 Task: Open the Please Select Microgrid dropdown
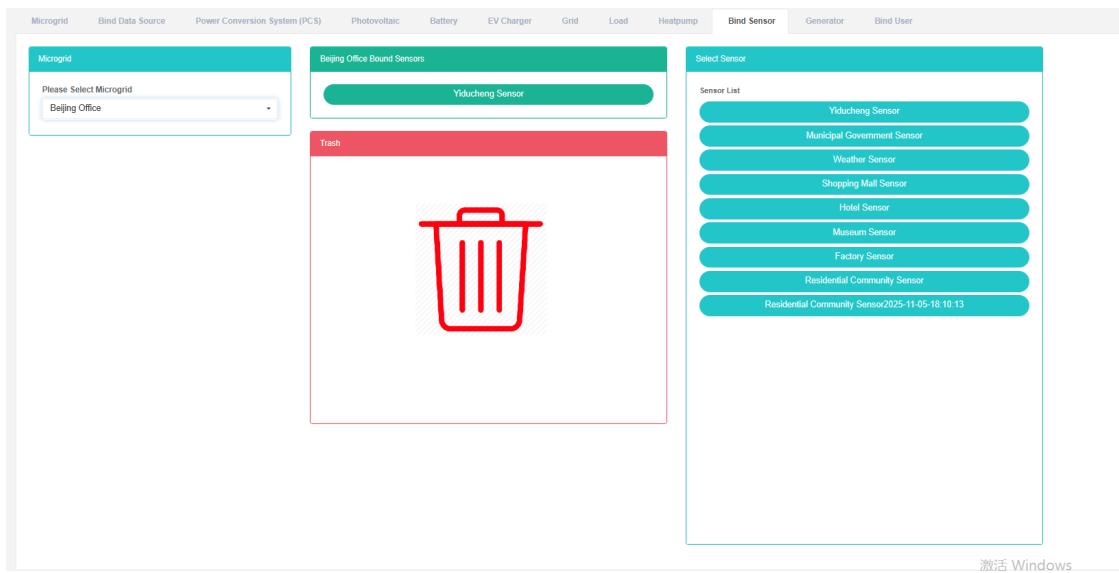click(x=159, y=108)
